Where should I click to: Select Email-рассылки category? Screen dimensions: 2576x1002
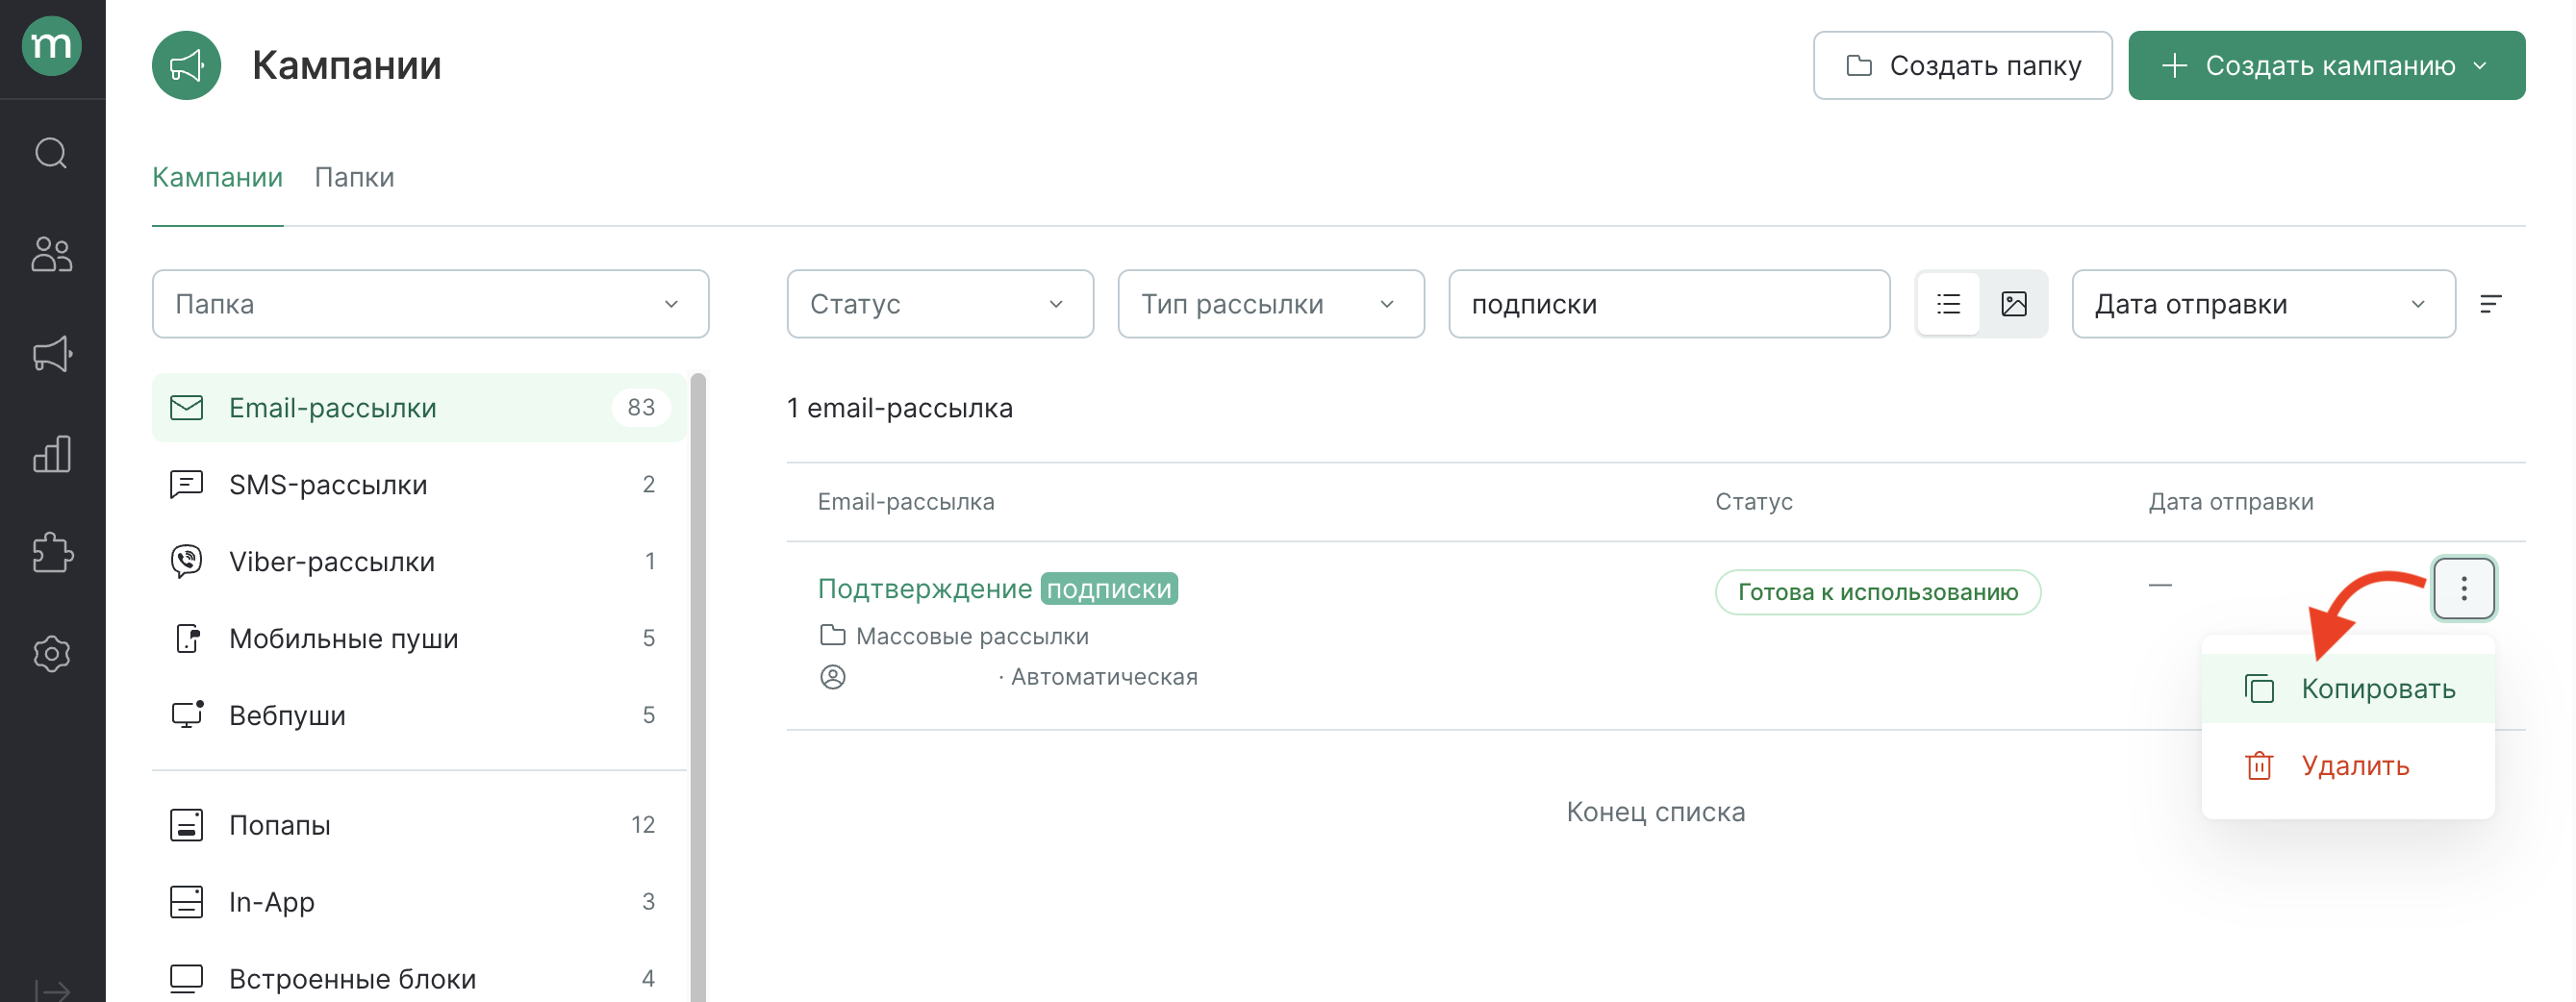419,408
